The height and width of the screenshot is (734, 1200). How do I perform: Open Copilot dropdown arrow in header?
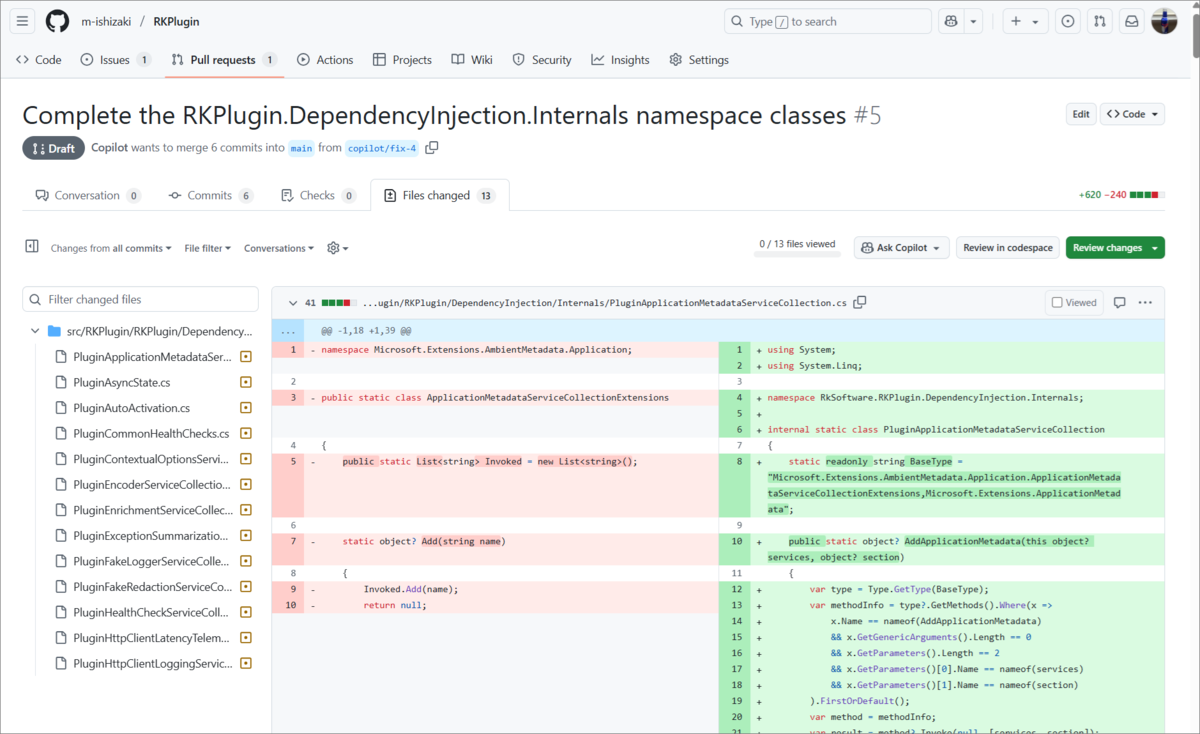tap(973, 21)
